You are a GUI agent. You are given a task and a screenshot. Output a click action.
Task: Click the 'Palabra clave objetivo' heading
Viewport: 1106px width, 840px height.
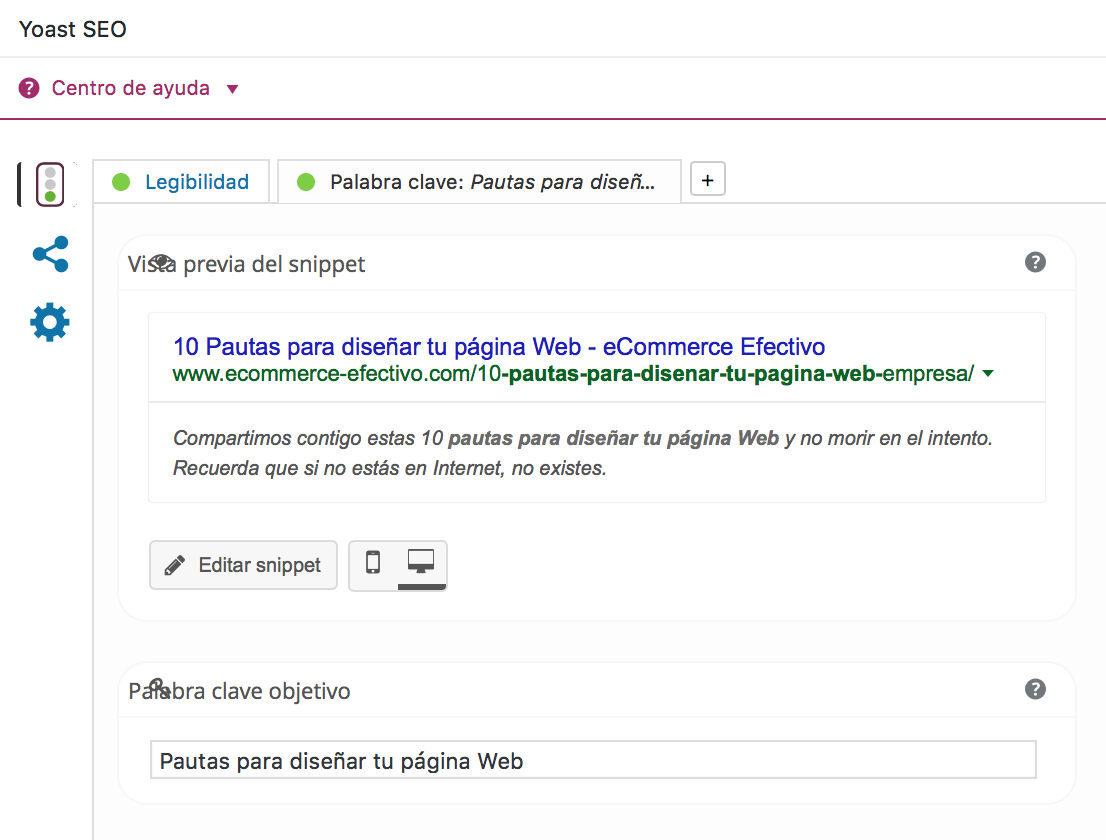click(x=239, y=691)
